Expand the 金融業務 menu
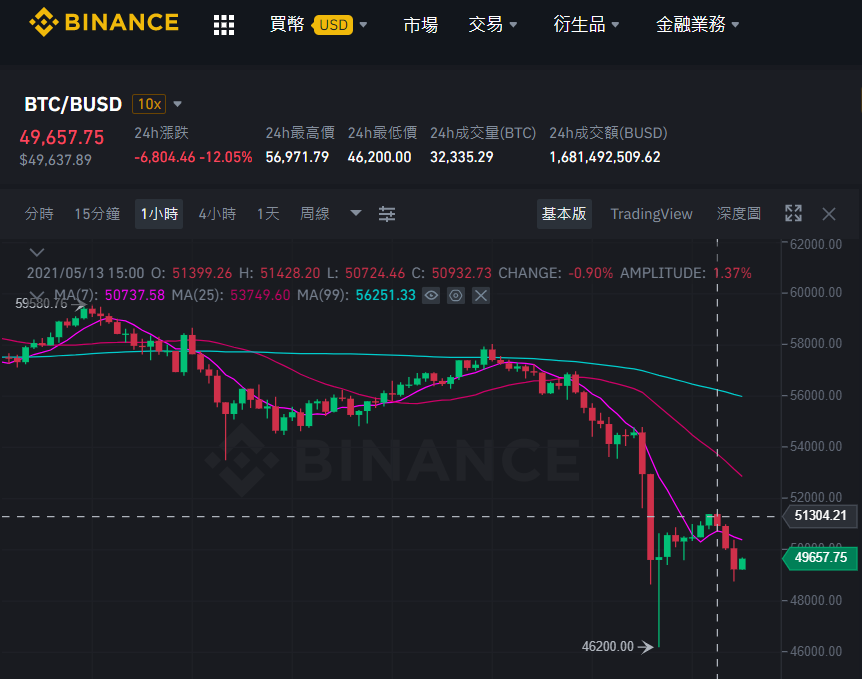 point(697,25)
